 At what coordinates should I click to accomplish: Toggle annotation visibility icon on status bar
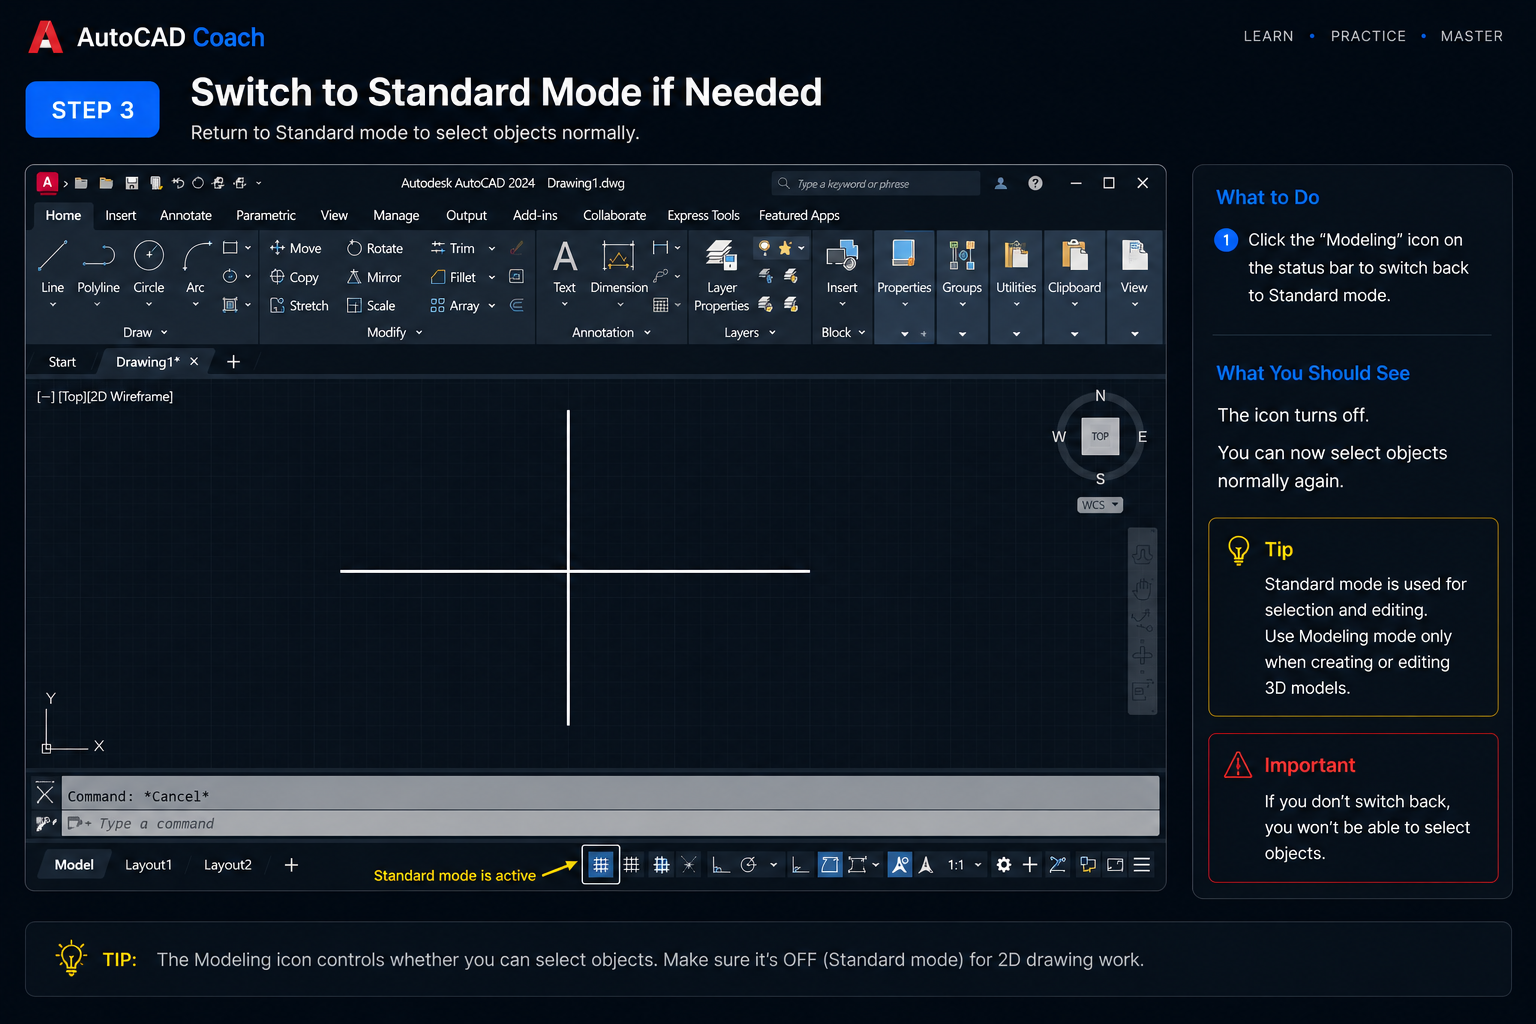(900, 865)
